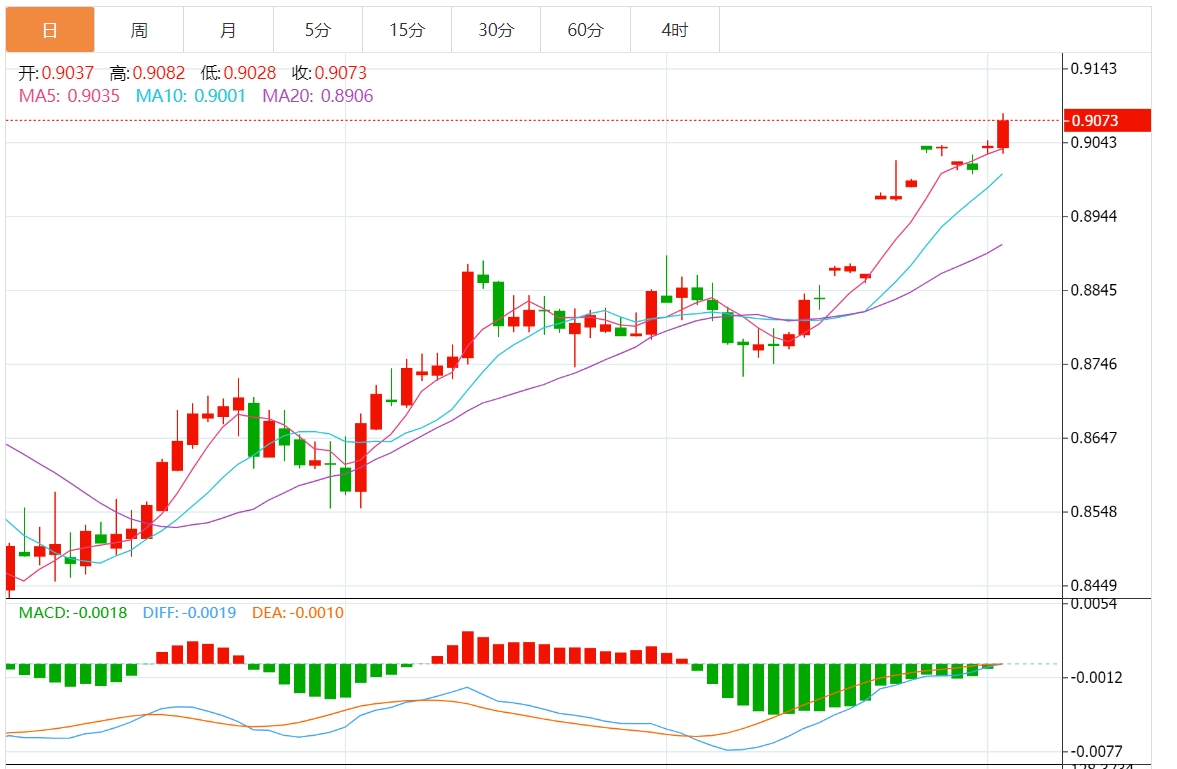Click the MA10: 0.9001 indicator label
Image resolution: width=1177 pixels, height=769 pixels.
coord(191,96)
